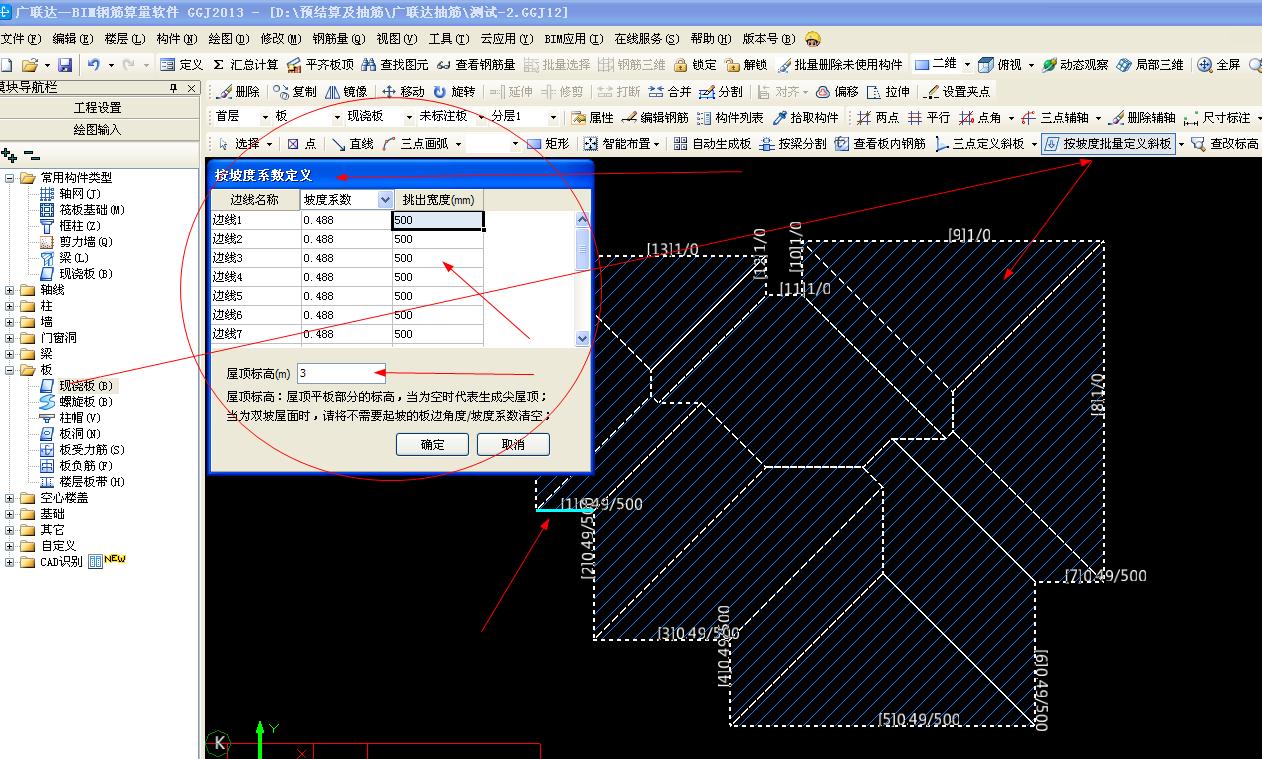Viewport: 1262px width, 759px height.
Task: Click 拉伸 stretch tool
Action: coord(888,91)
